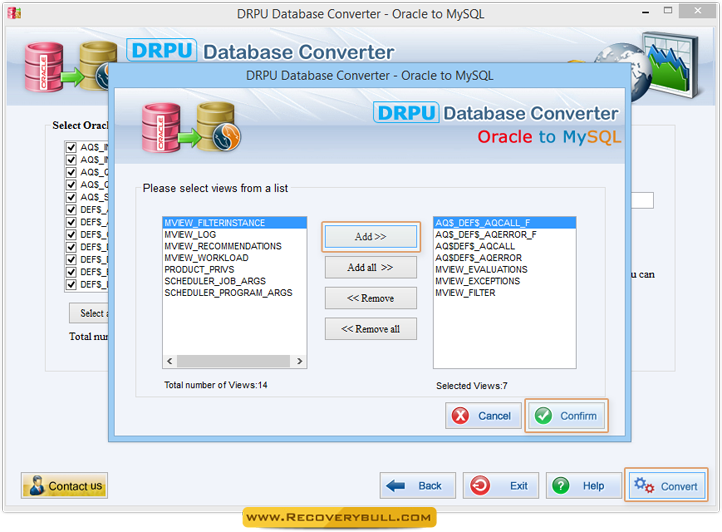Close the main window
The image size is (722, 532).
click(x=698, y=10)
